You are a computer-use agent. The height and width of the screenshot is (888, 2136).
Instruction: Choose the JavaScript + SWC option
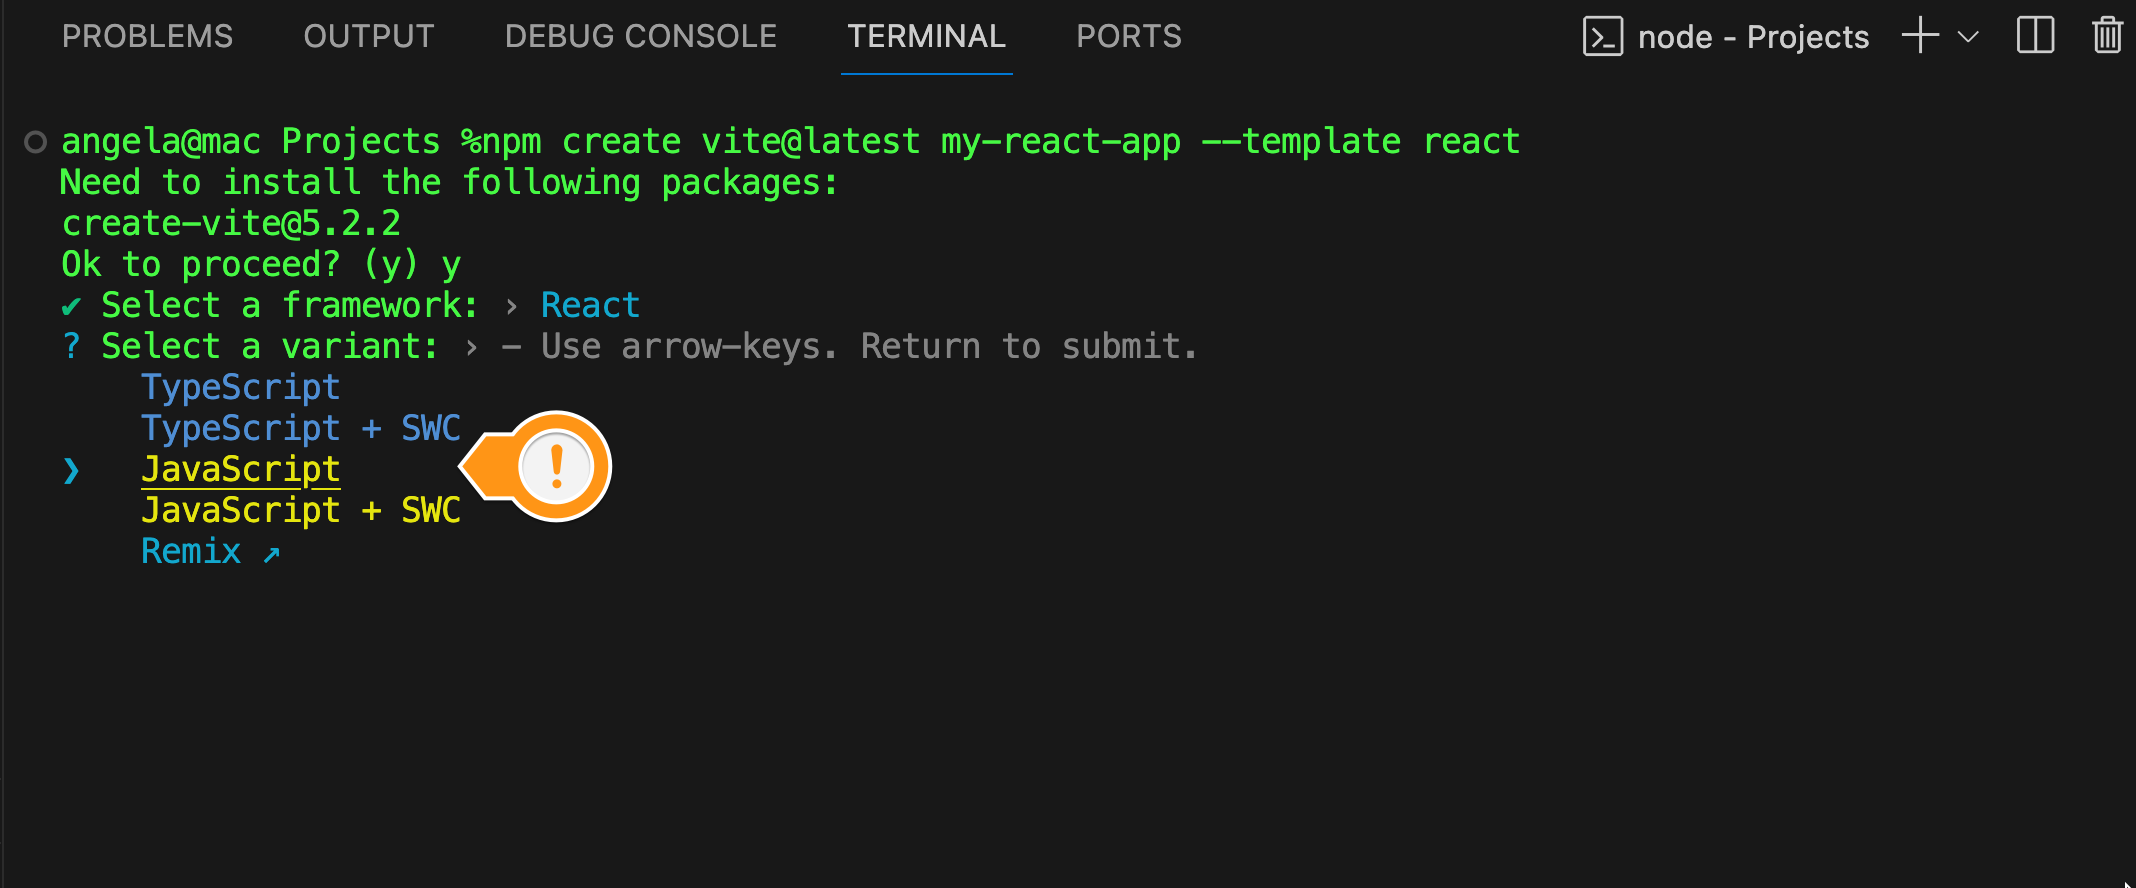point(300,510)
